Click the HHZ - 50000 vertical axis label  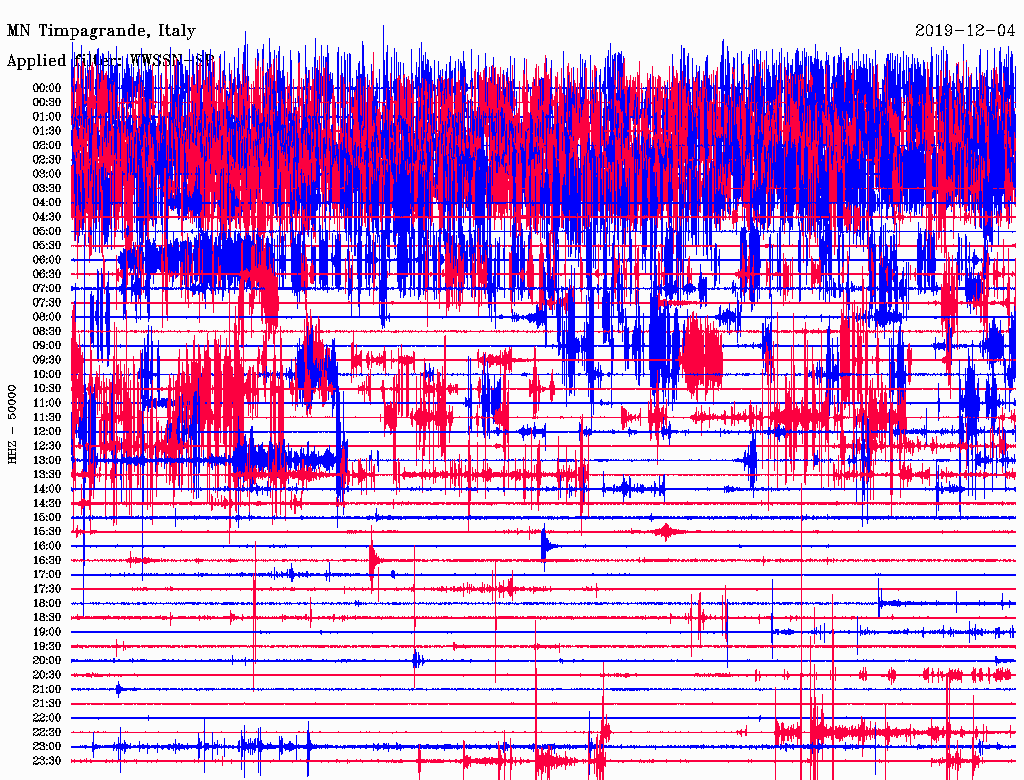pos(13,423)
